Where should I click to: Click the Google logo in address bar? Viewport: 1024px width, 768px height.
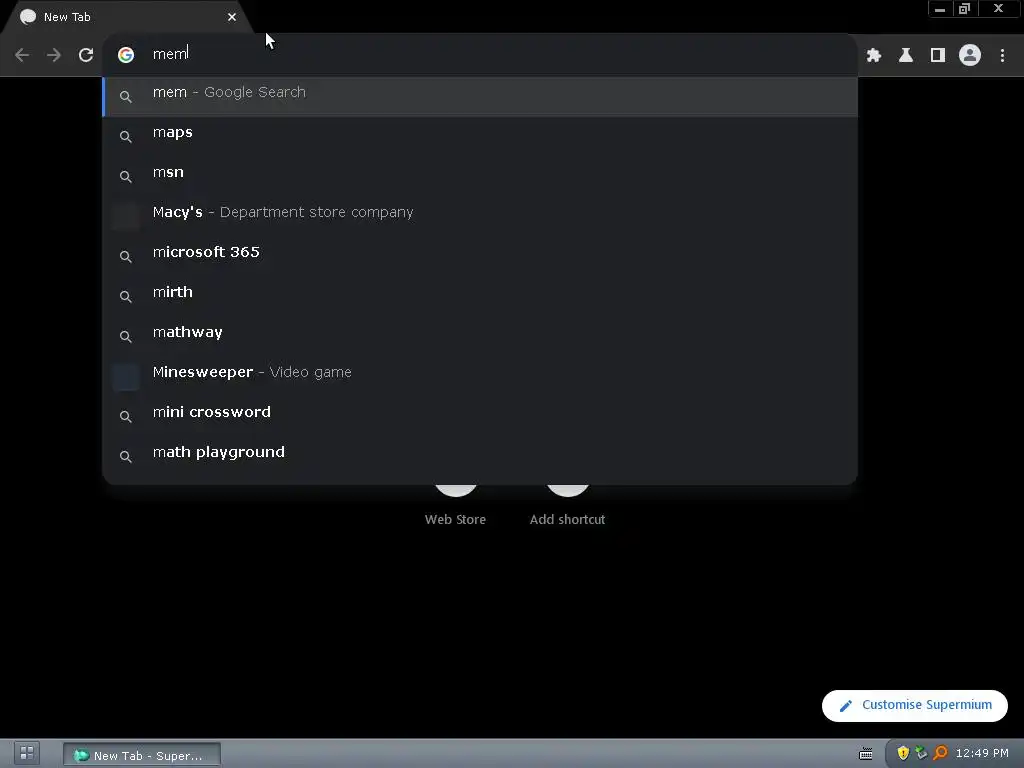coord(126,55)
